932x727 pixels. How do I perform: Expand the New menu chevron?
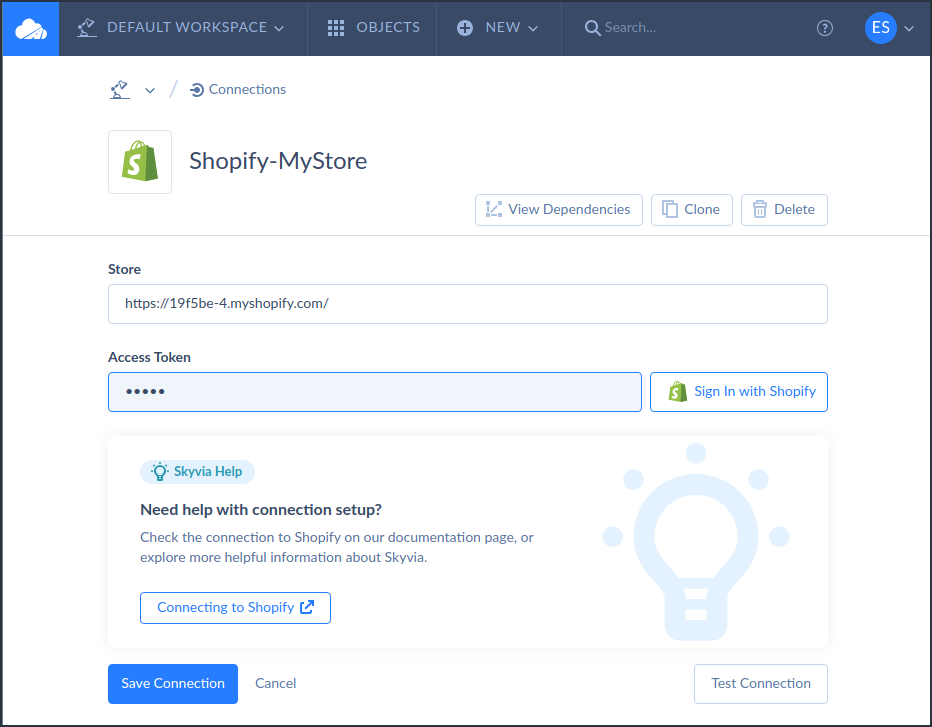tap(533, 29)
